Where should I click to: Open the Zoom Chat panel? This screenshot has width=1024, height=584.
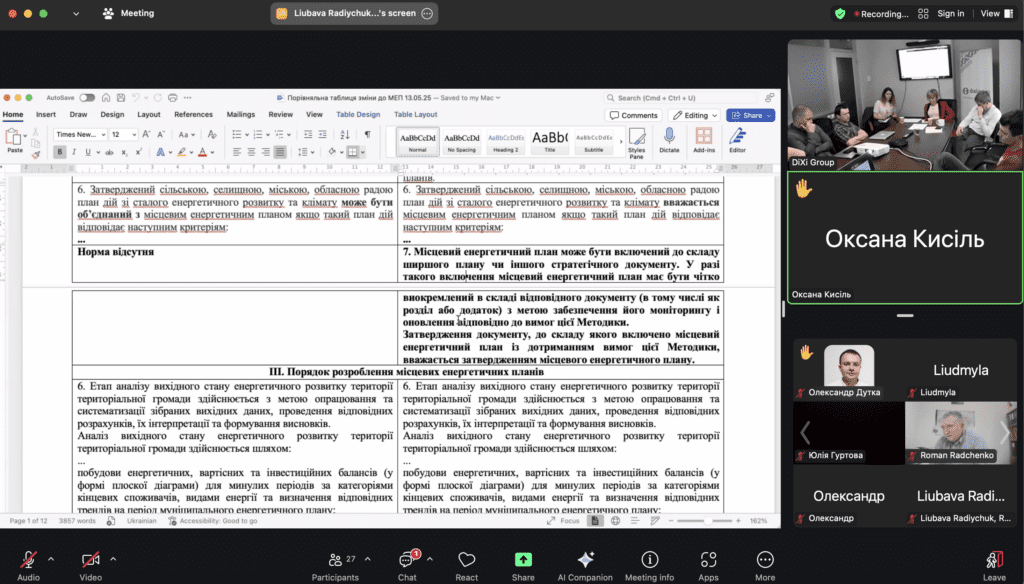pos(406,560)
